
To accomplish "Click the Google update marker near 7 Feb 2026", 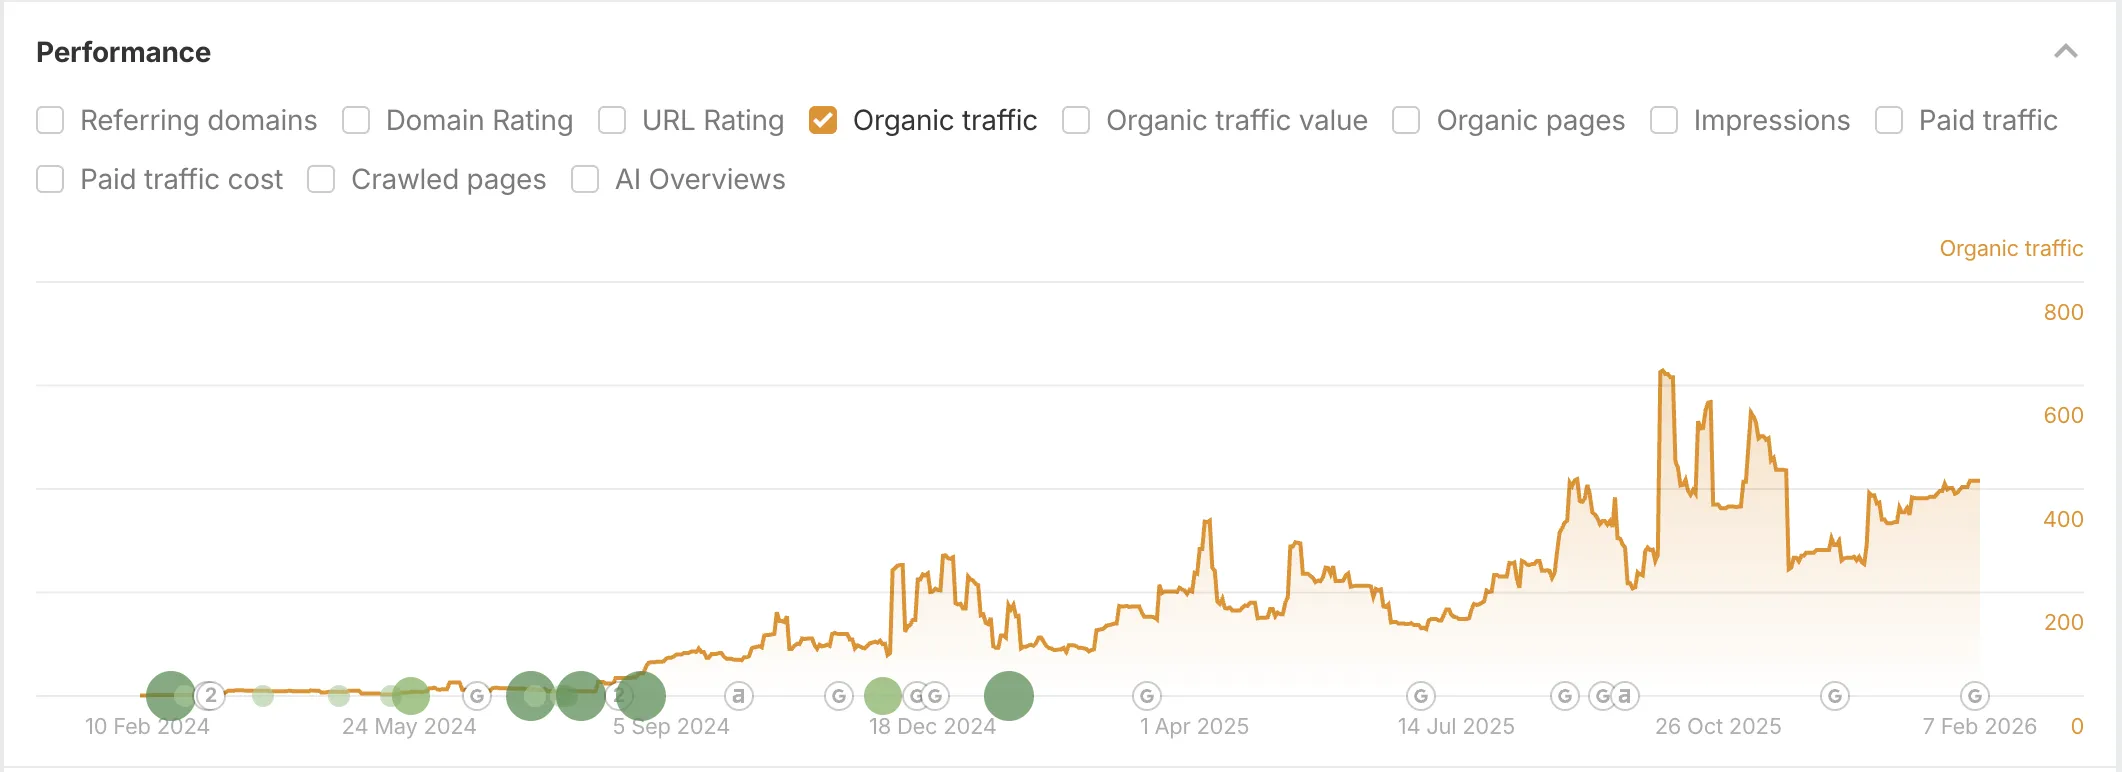I will (x=1974, y=695).
